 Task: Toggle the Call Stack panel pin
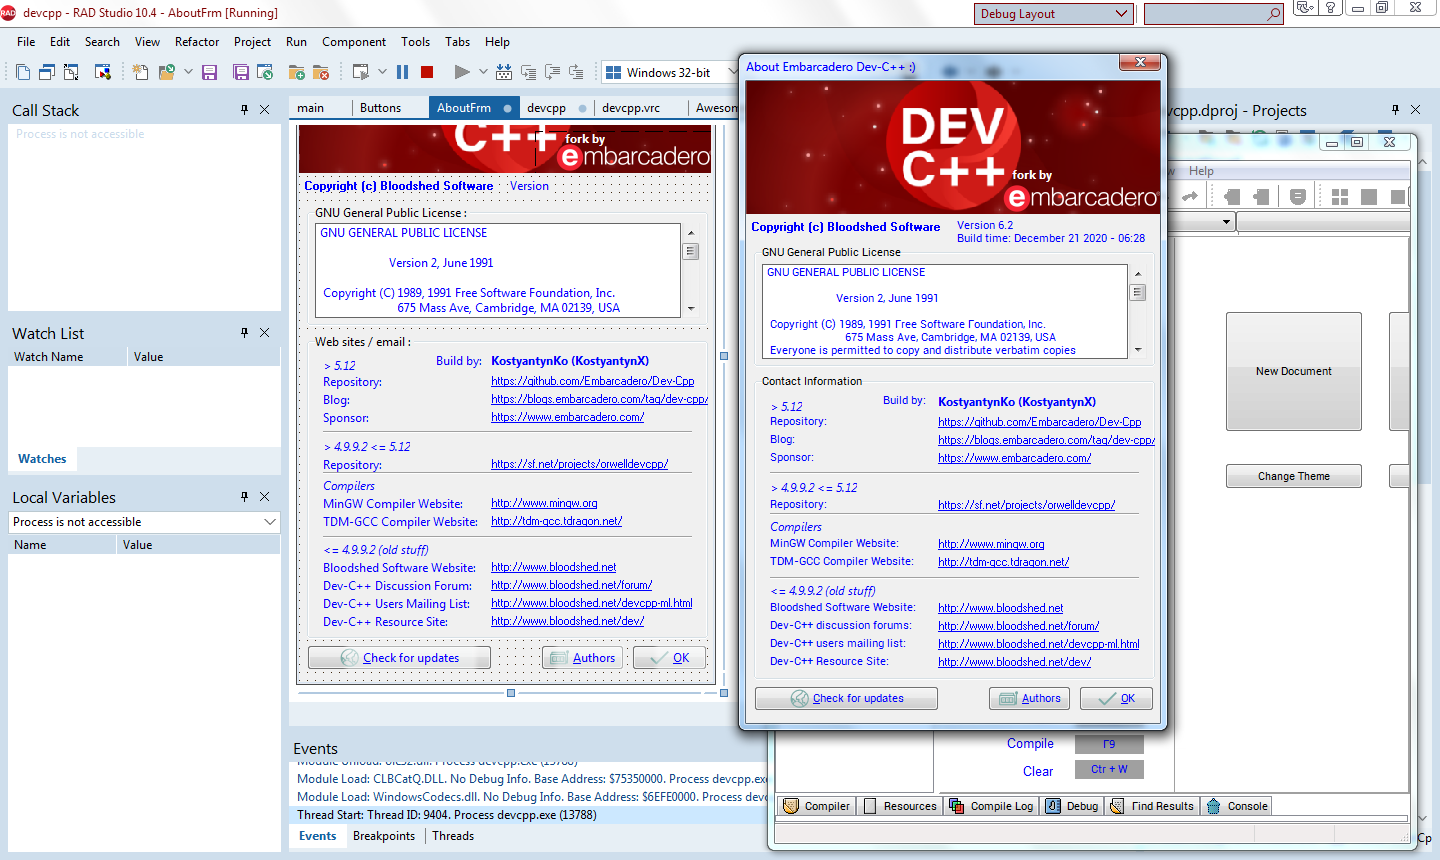point(244,110)
